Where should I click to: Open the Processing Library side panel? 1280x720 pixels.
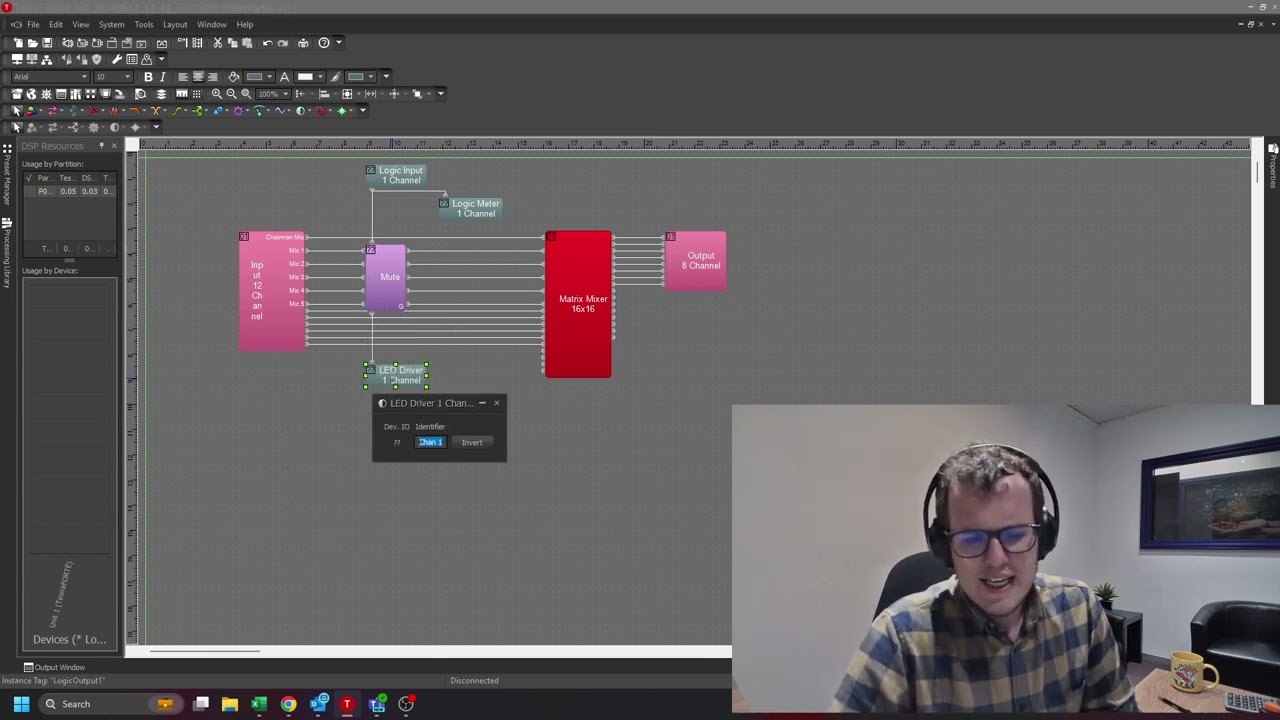tap(6, 253)
